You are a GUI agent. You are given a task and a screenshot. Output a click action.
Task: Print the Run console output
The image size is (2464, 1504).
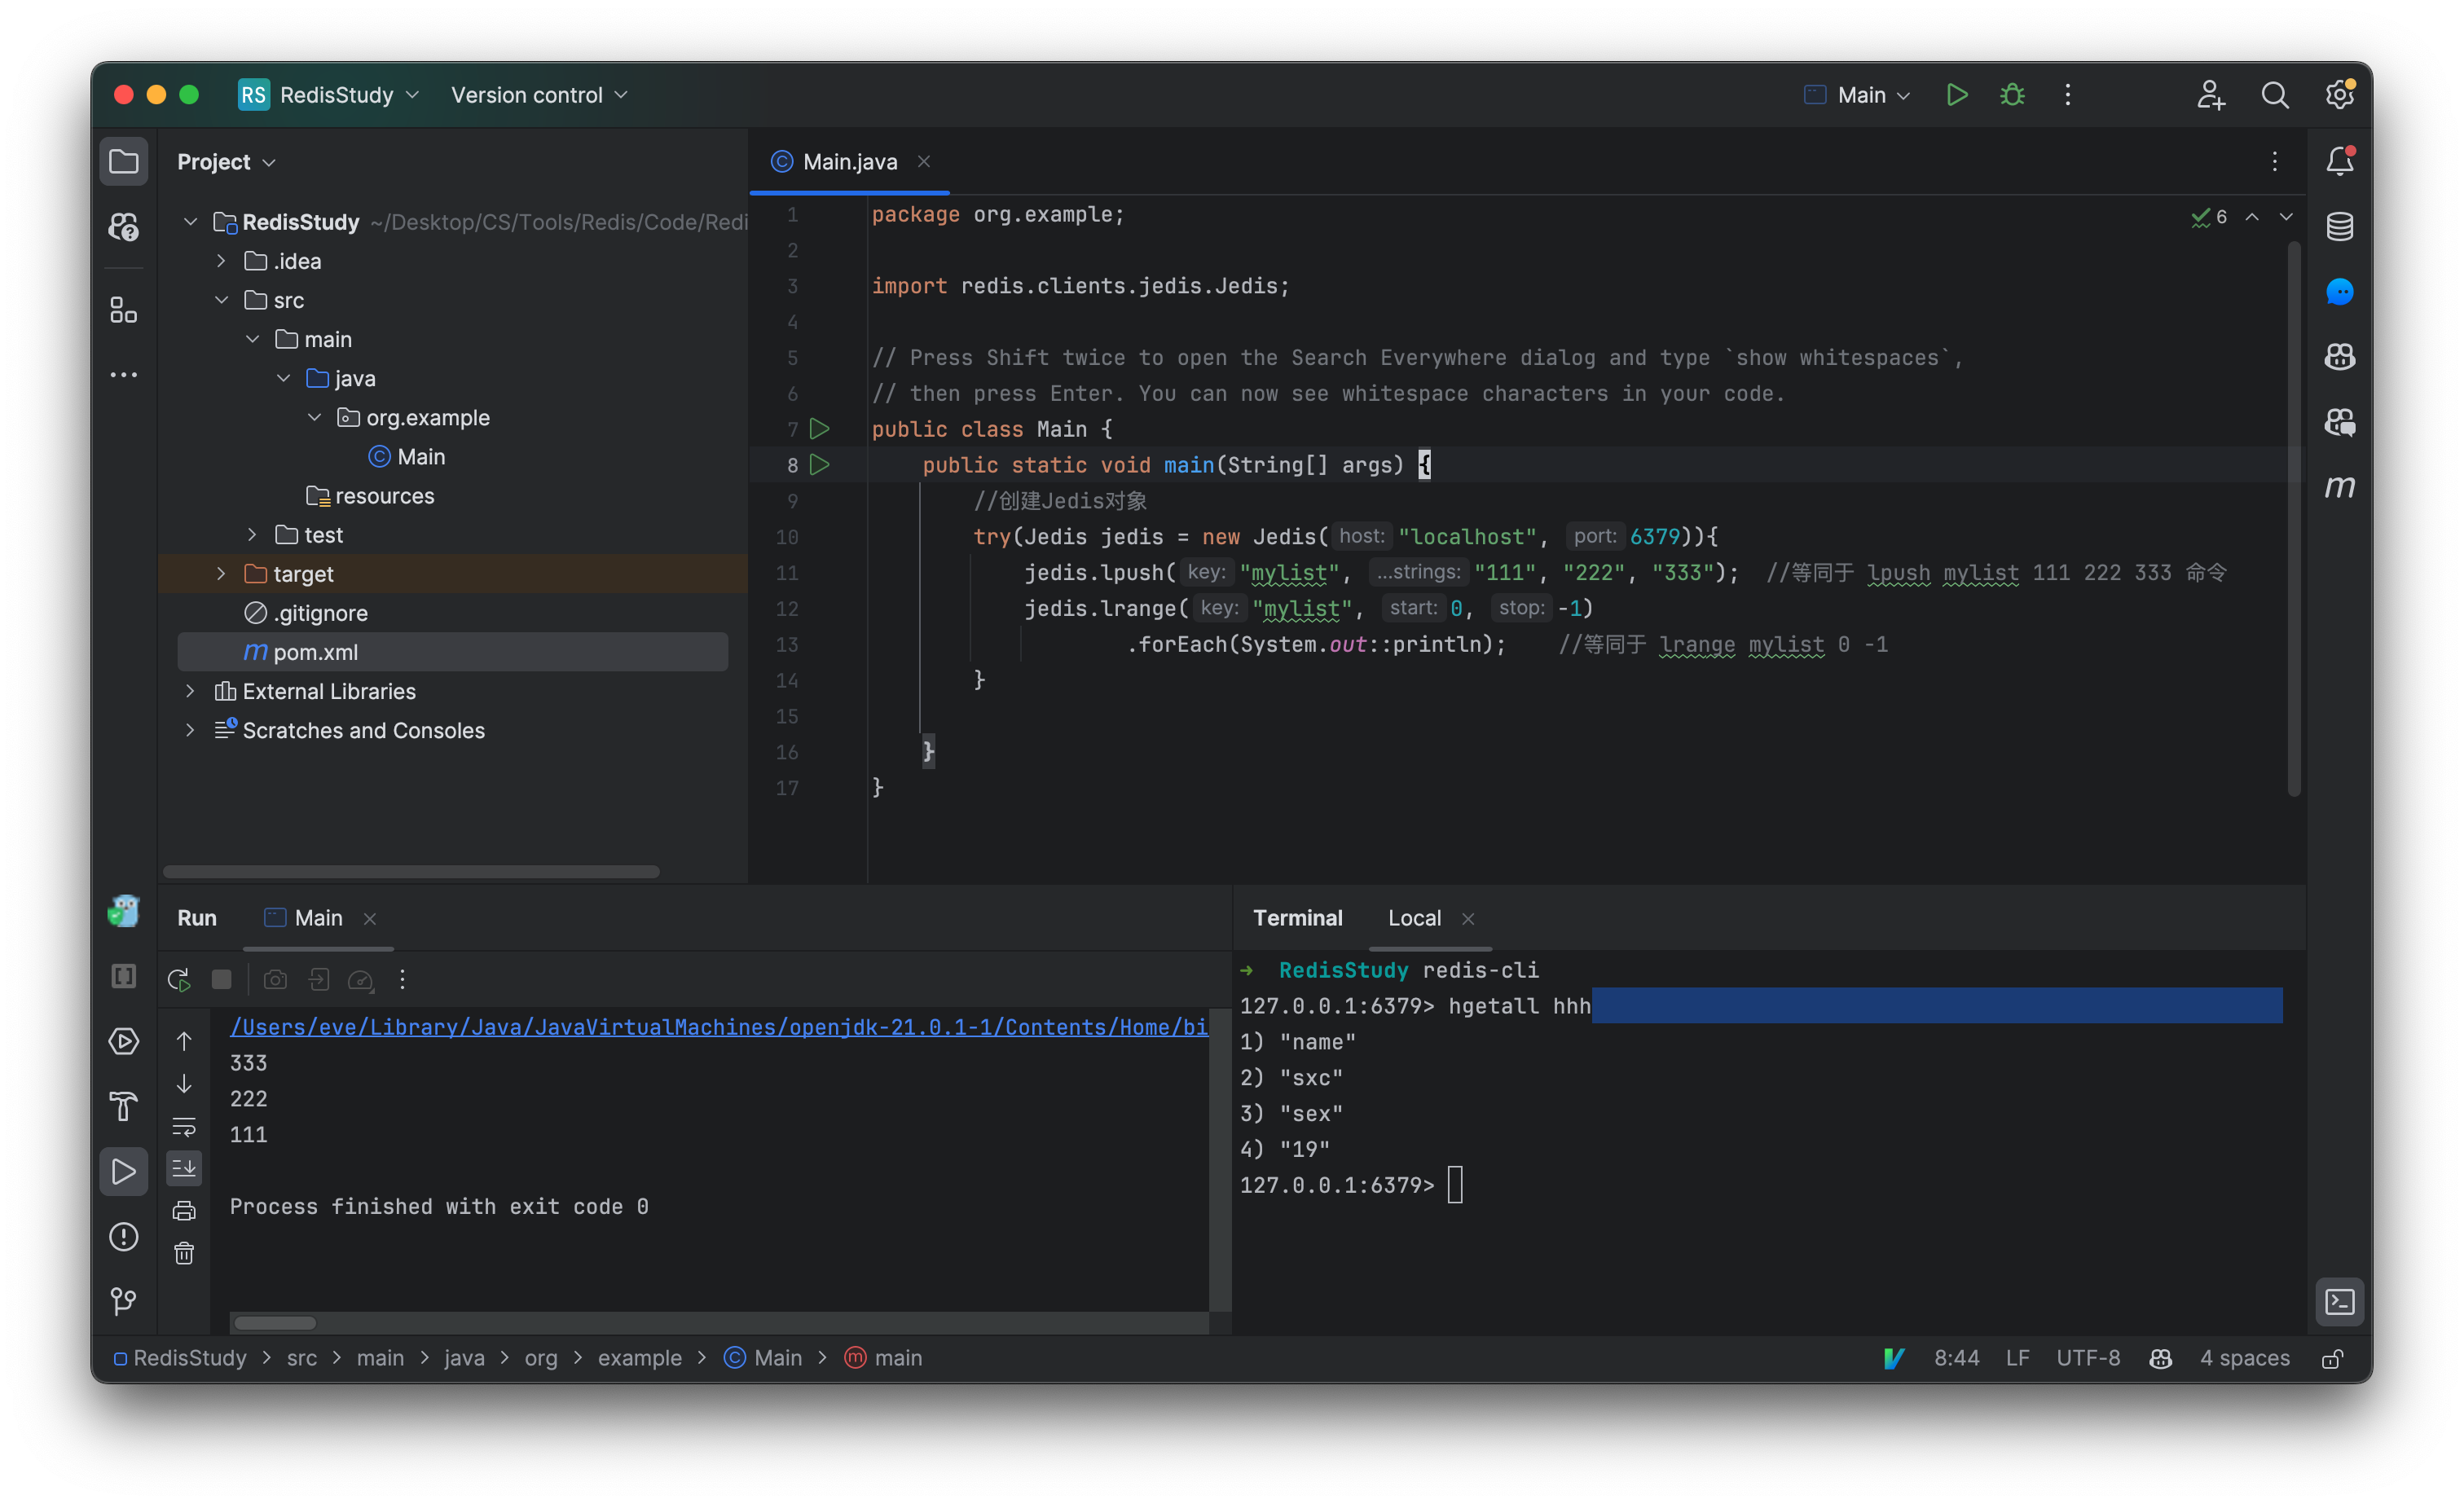point(184,1211)
